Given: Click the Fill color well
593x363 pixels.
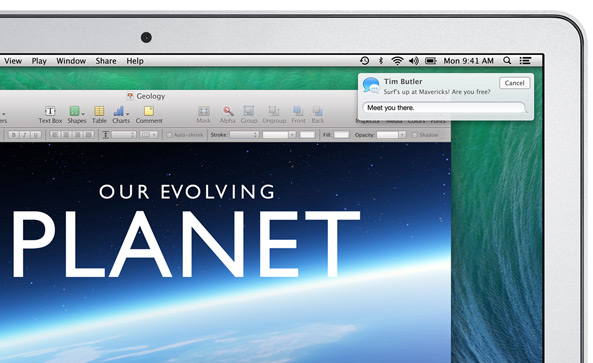Looking at the screenshot, I should (x=341, y=135).
